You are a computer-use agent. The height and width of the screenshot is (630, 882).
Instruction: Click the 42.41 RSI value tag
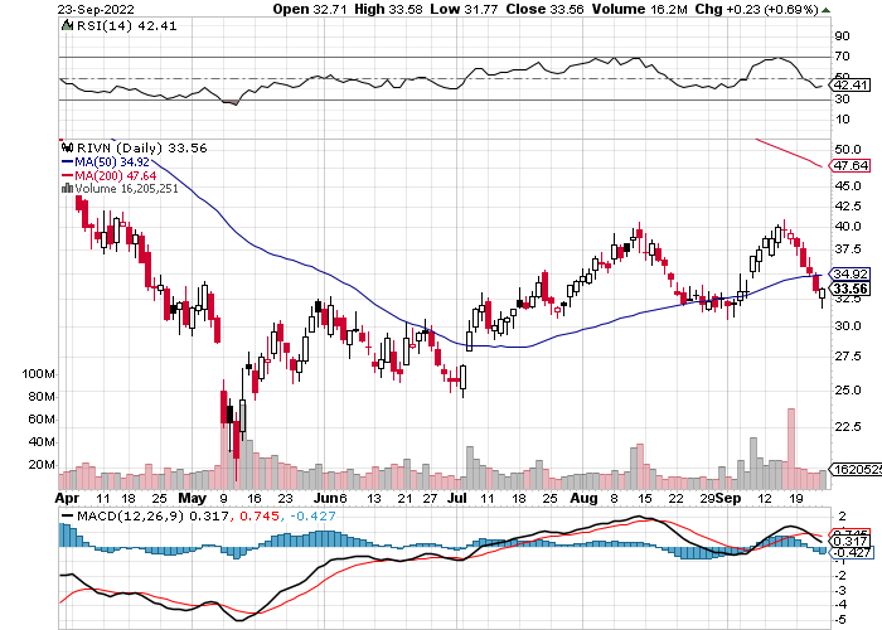(849, 86)
